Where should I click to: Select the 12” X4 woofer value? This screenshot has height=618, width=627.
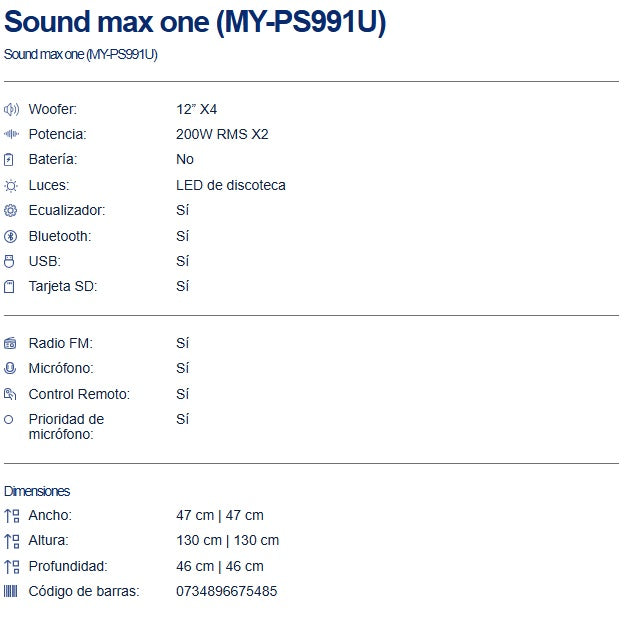pos(196,109)
